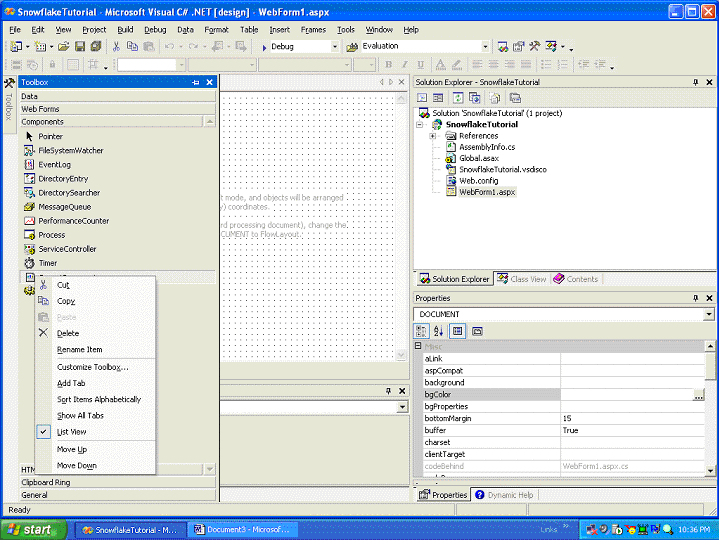Pin the Toolbox panel with auto-hide pushpin
This screenshot has height=540, width=719.
196,83
